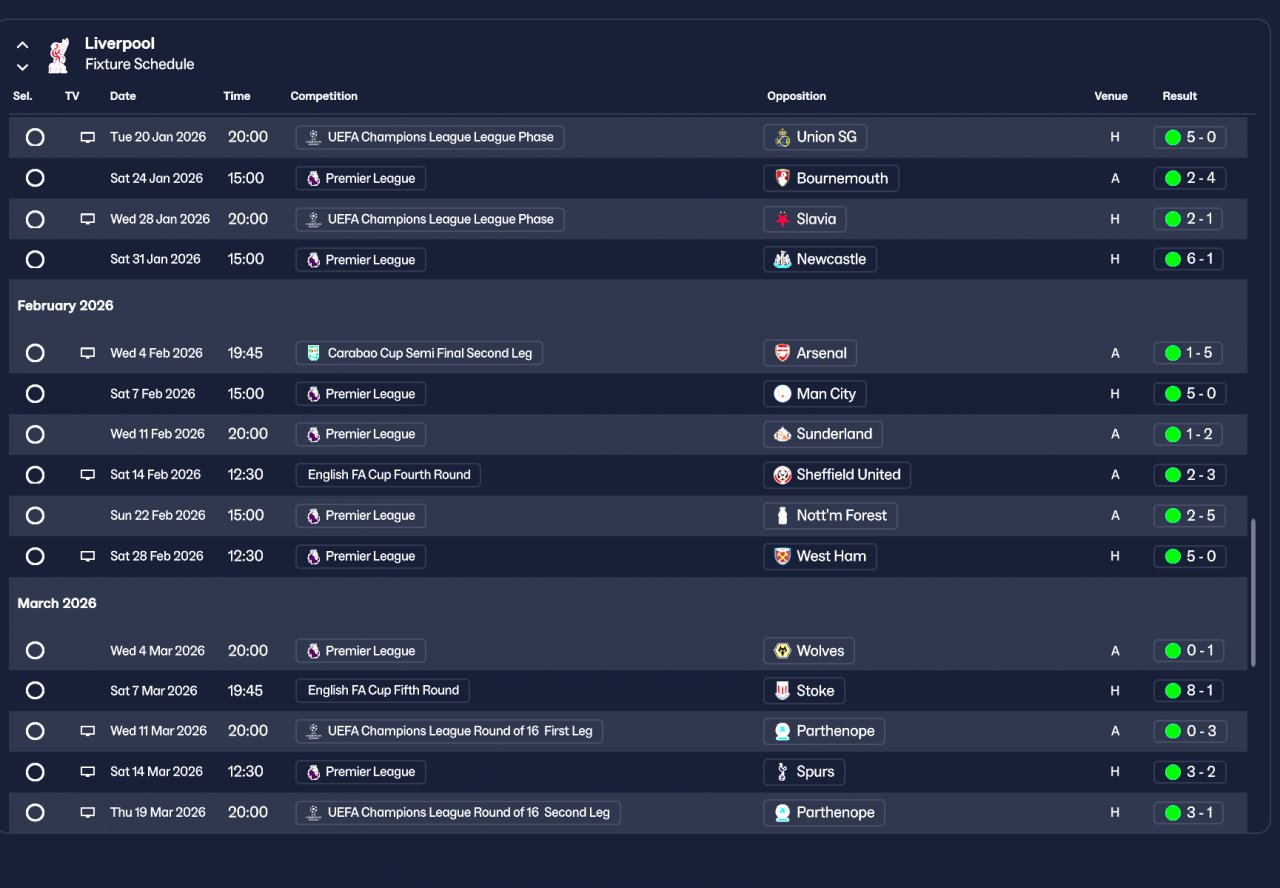Select the Spurs fixture radio button
The height and width of the screenshot is (888, 1280).
35,772
